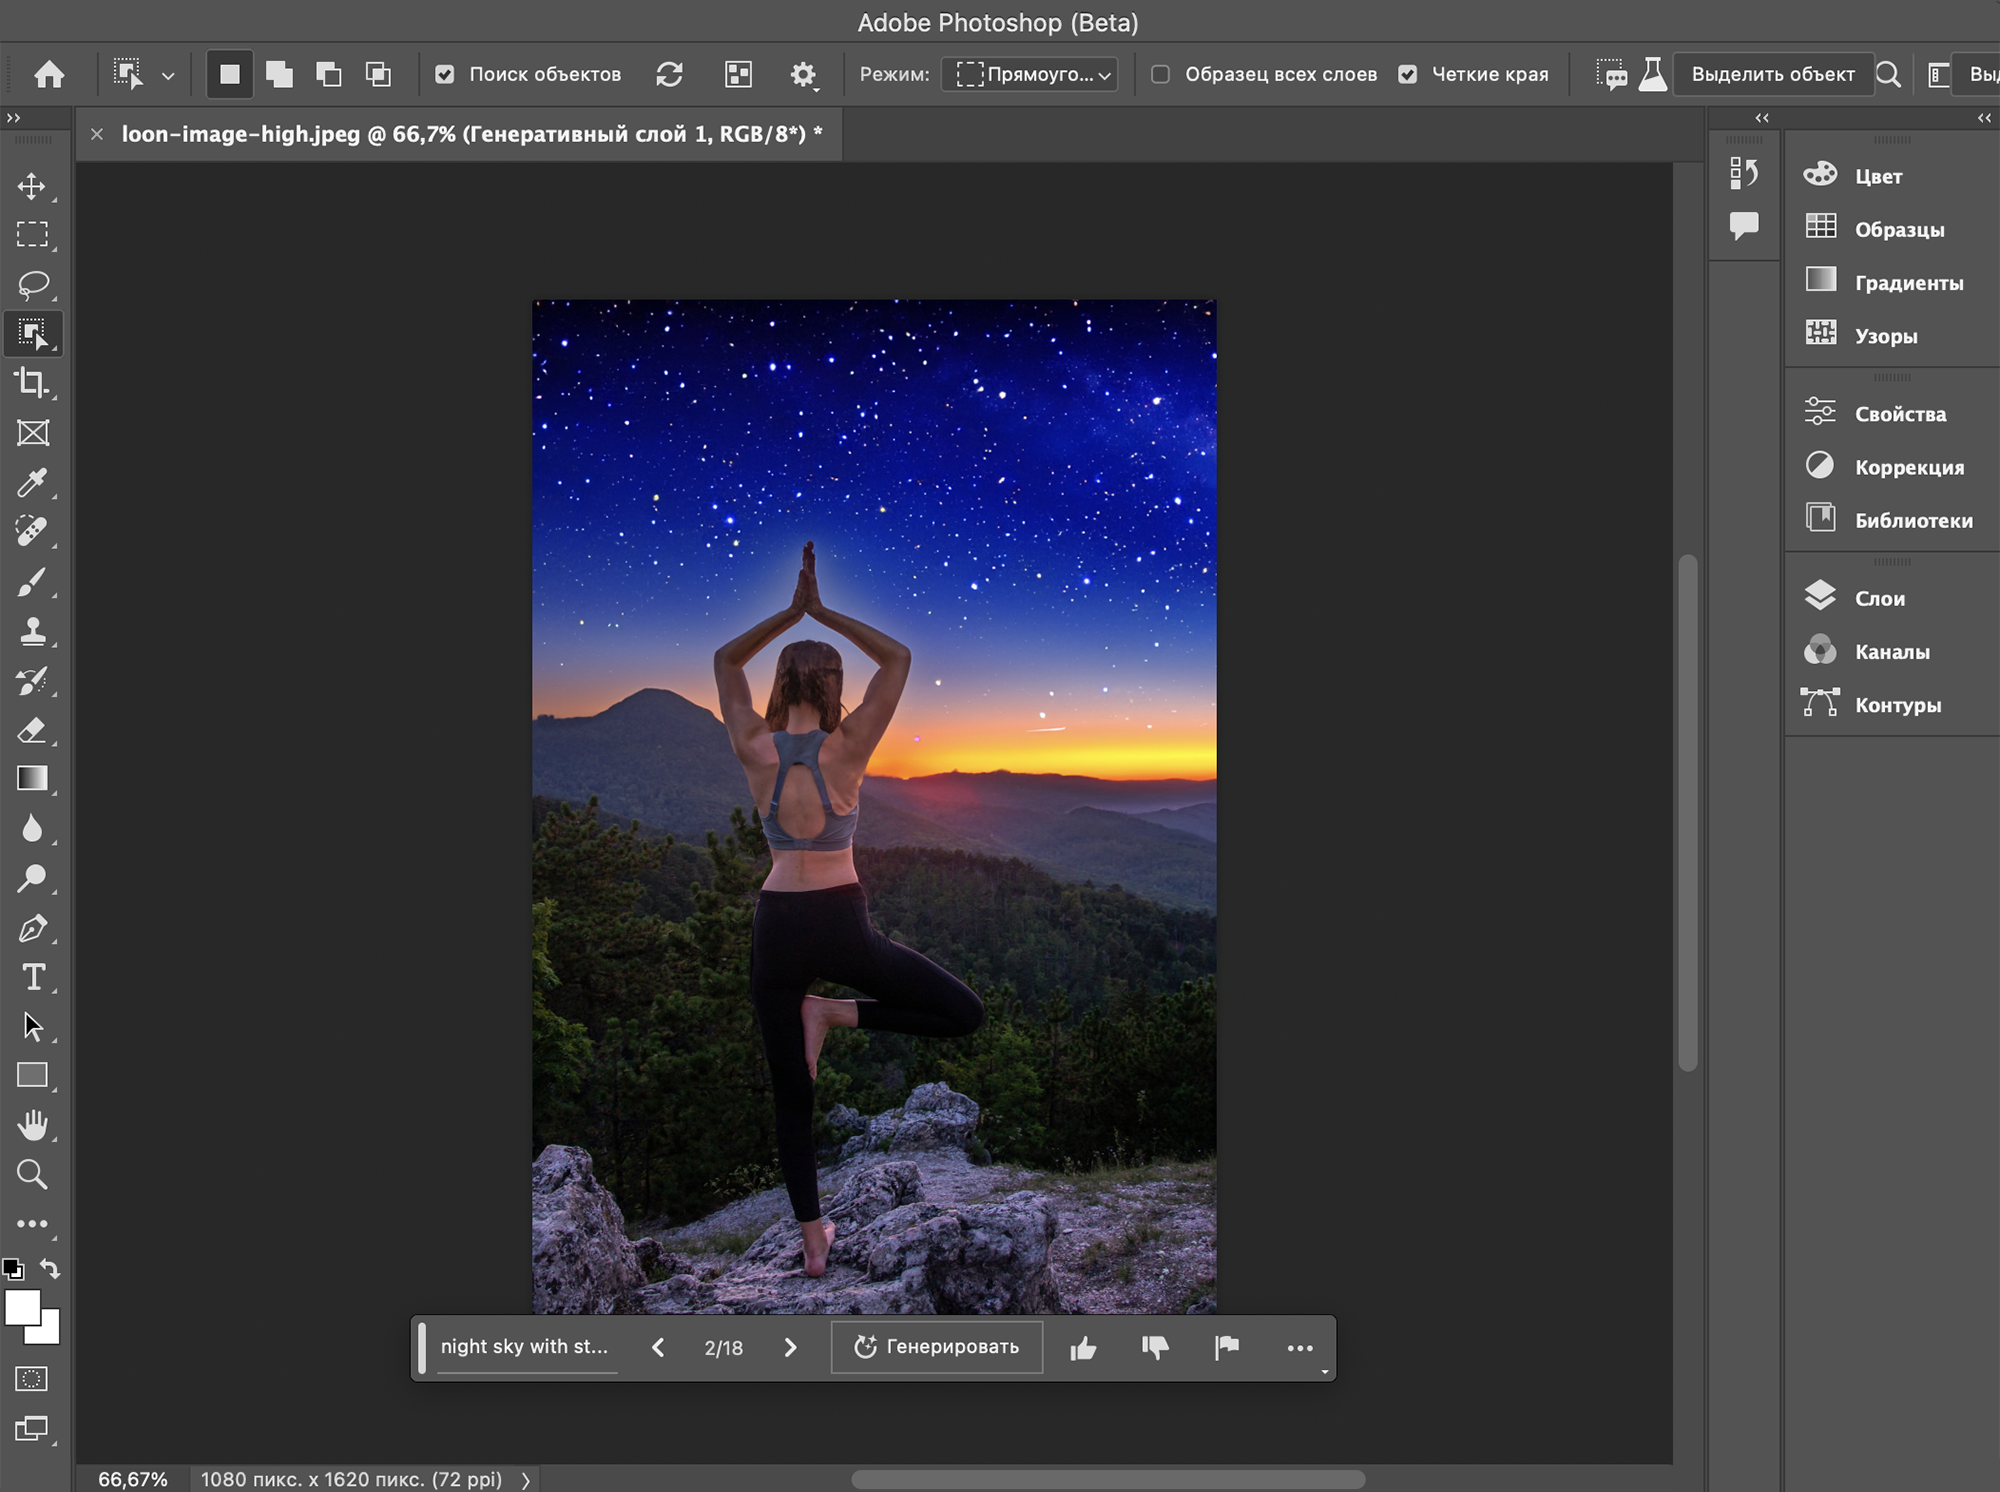Open the search magnifier in options bar

(x=1888, y=74)
